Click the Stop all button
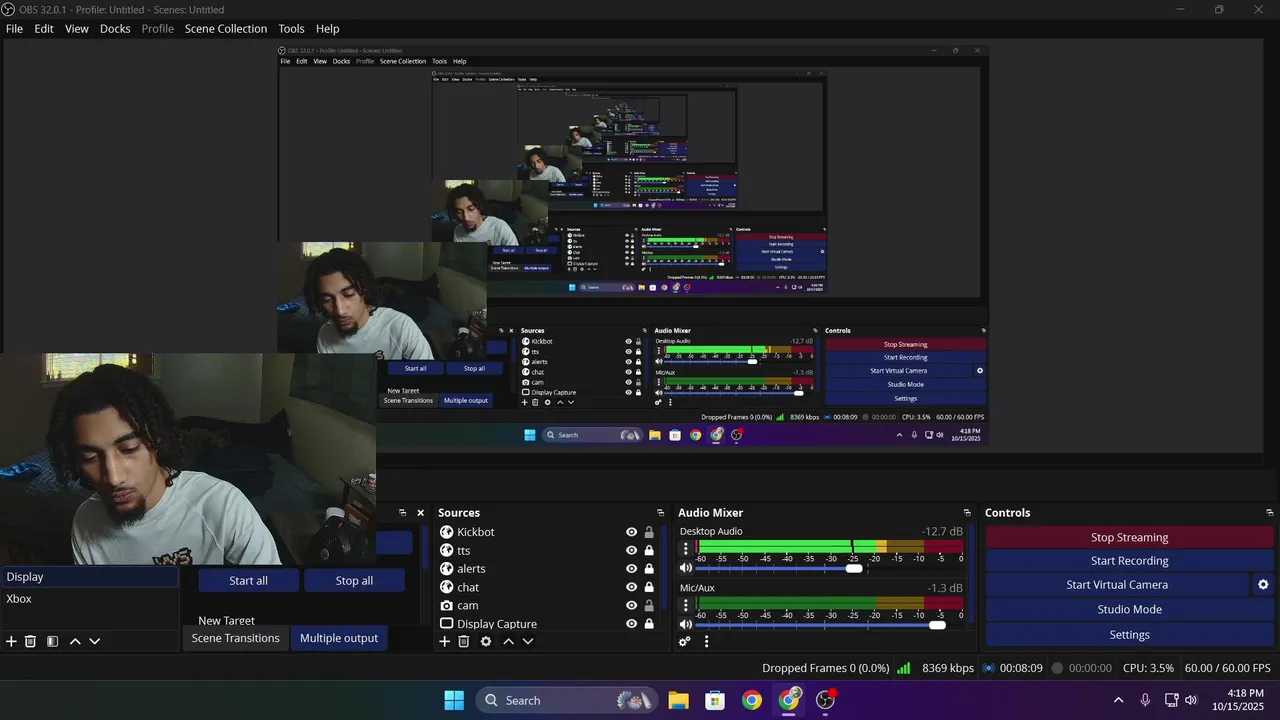This screenshot has height=720, width=1280. pyautogui.click(x=354, y=581)
